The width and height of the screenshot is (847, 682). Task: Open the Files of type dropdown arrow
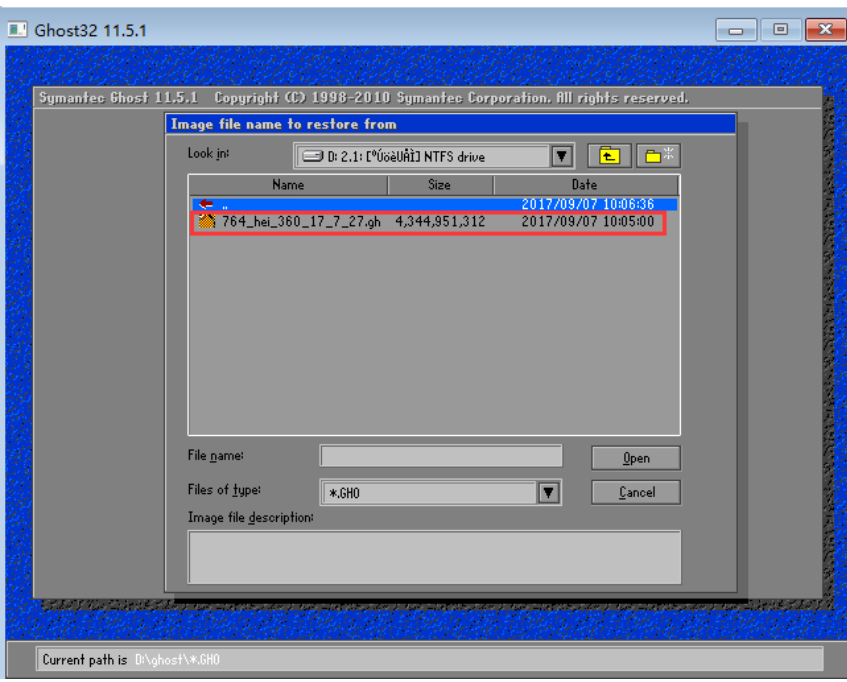click(548, 492)
